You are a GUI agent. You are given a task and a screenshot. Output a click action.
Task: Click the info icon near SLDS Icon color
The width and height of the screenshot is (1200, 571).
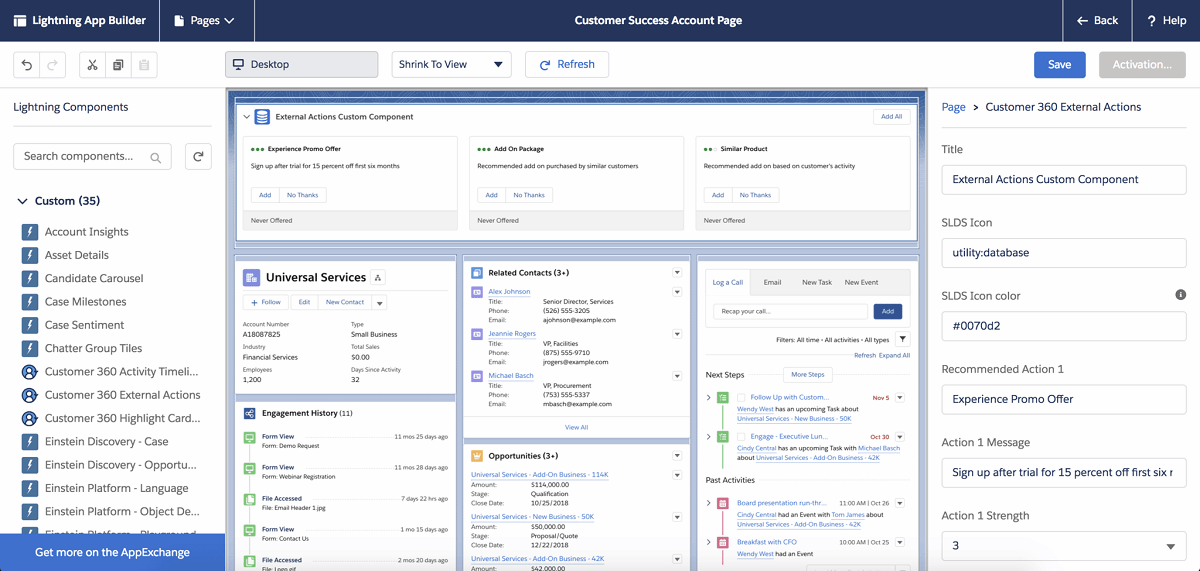tap(1180, 295)
